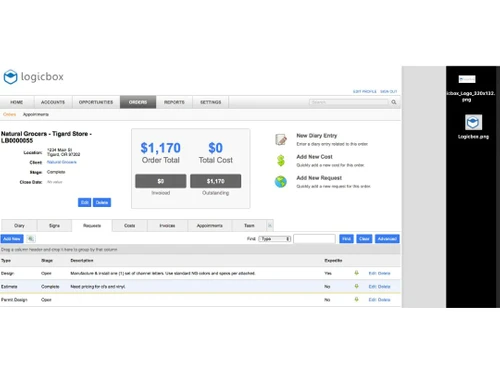Click Edit in the Estimate row
Image resolution: width=500 pixels, height=375 pixels.
point(372,286)
